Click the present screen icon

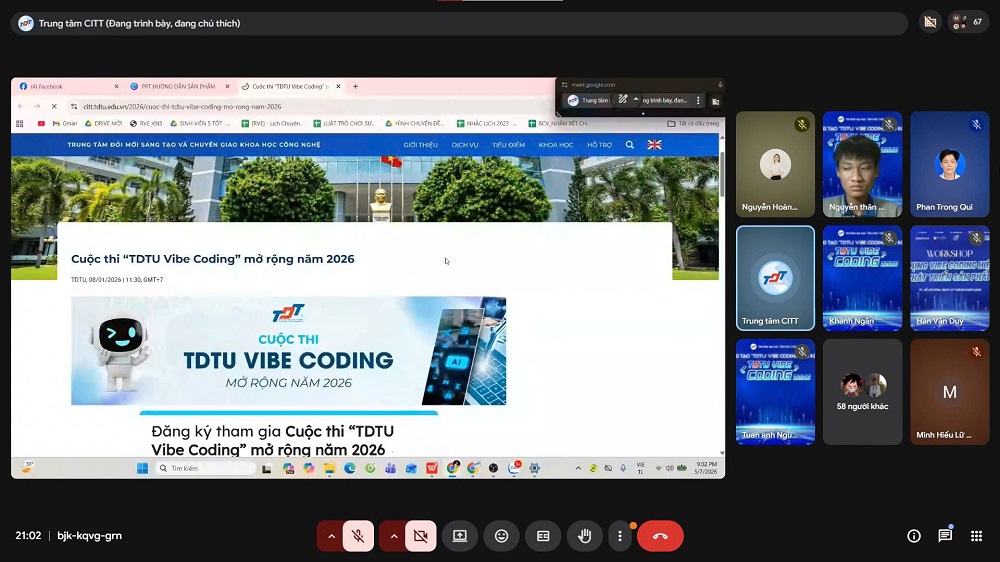[x=460, y=536]
